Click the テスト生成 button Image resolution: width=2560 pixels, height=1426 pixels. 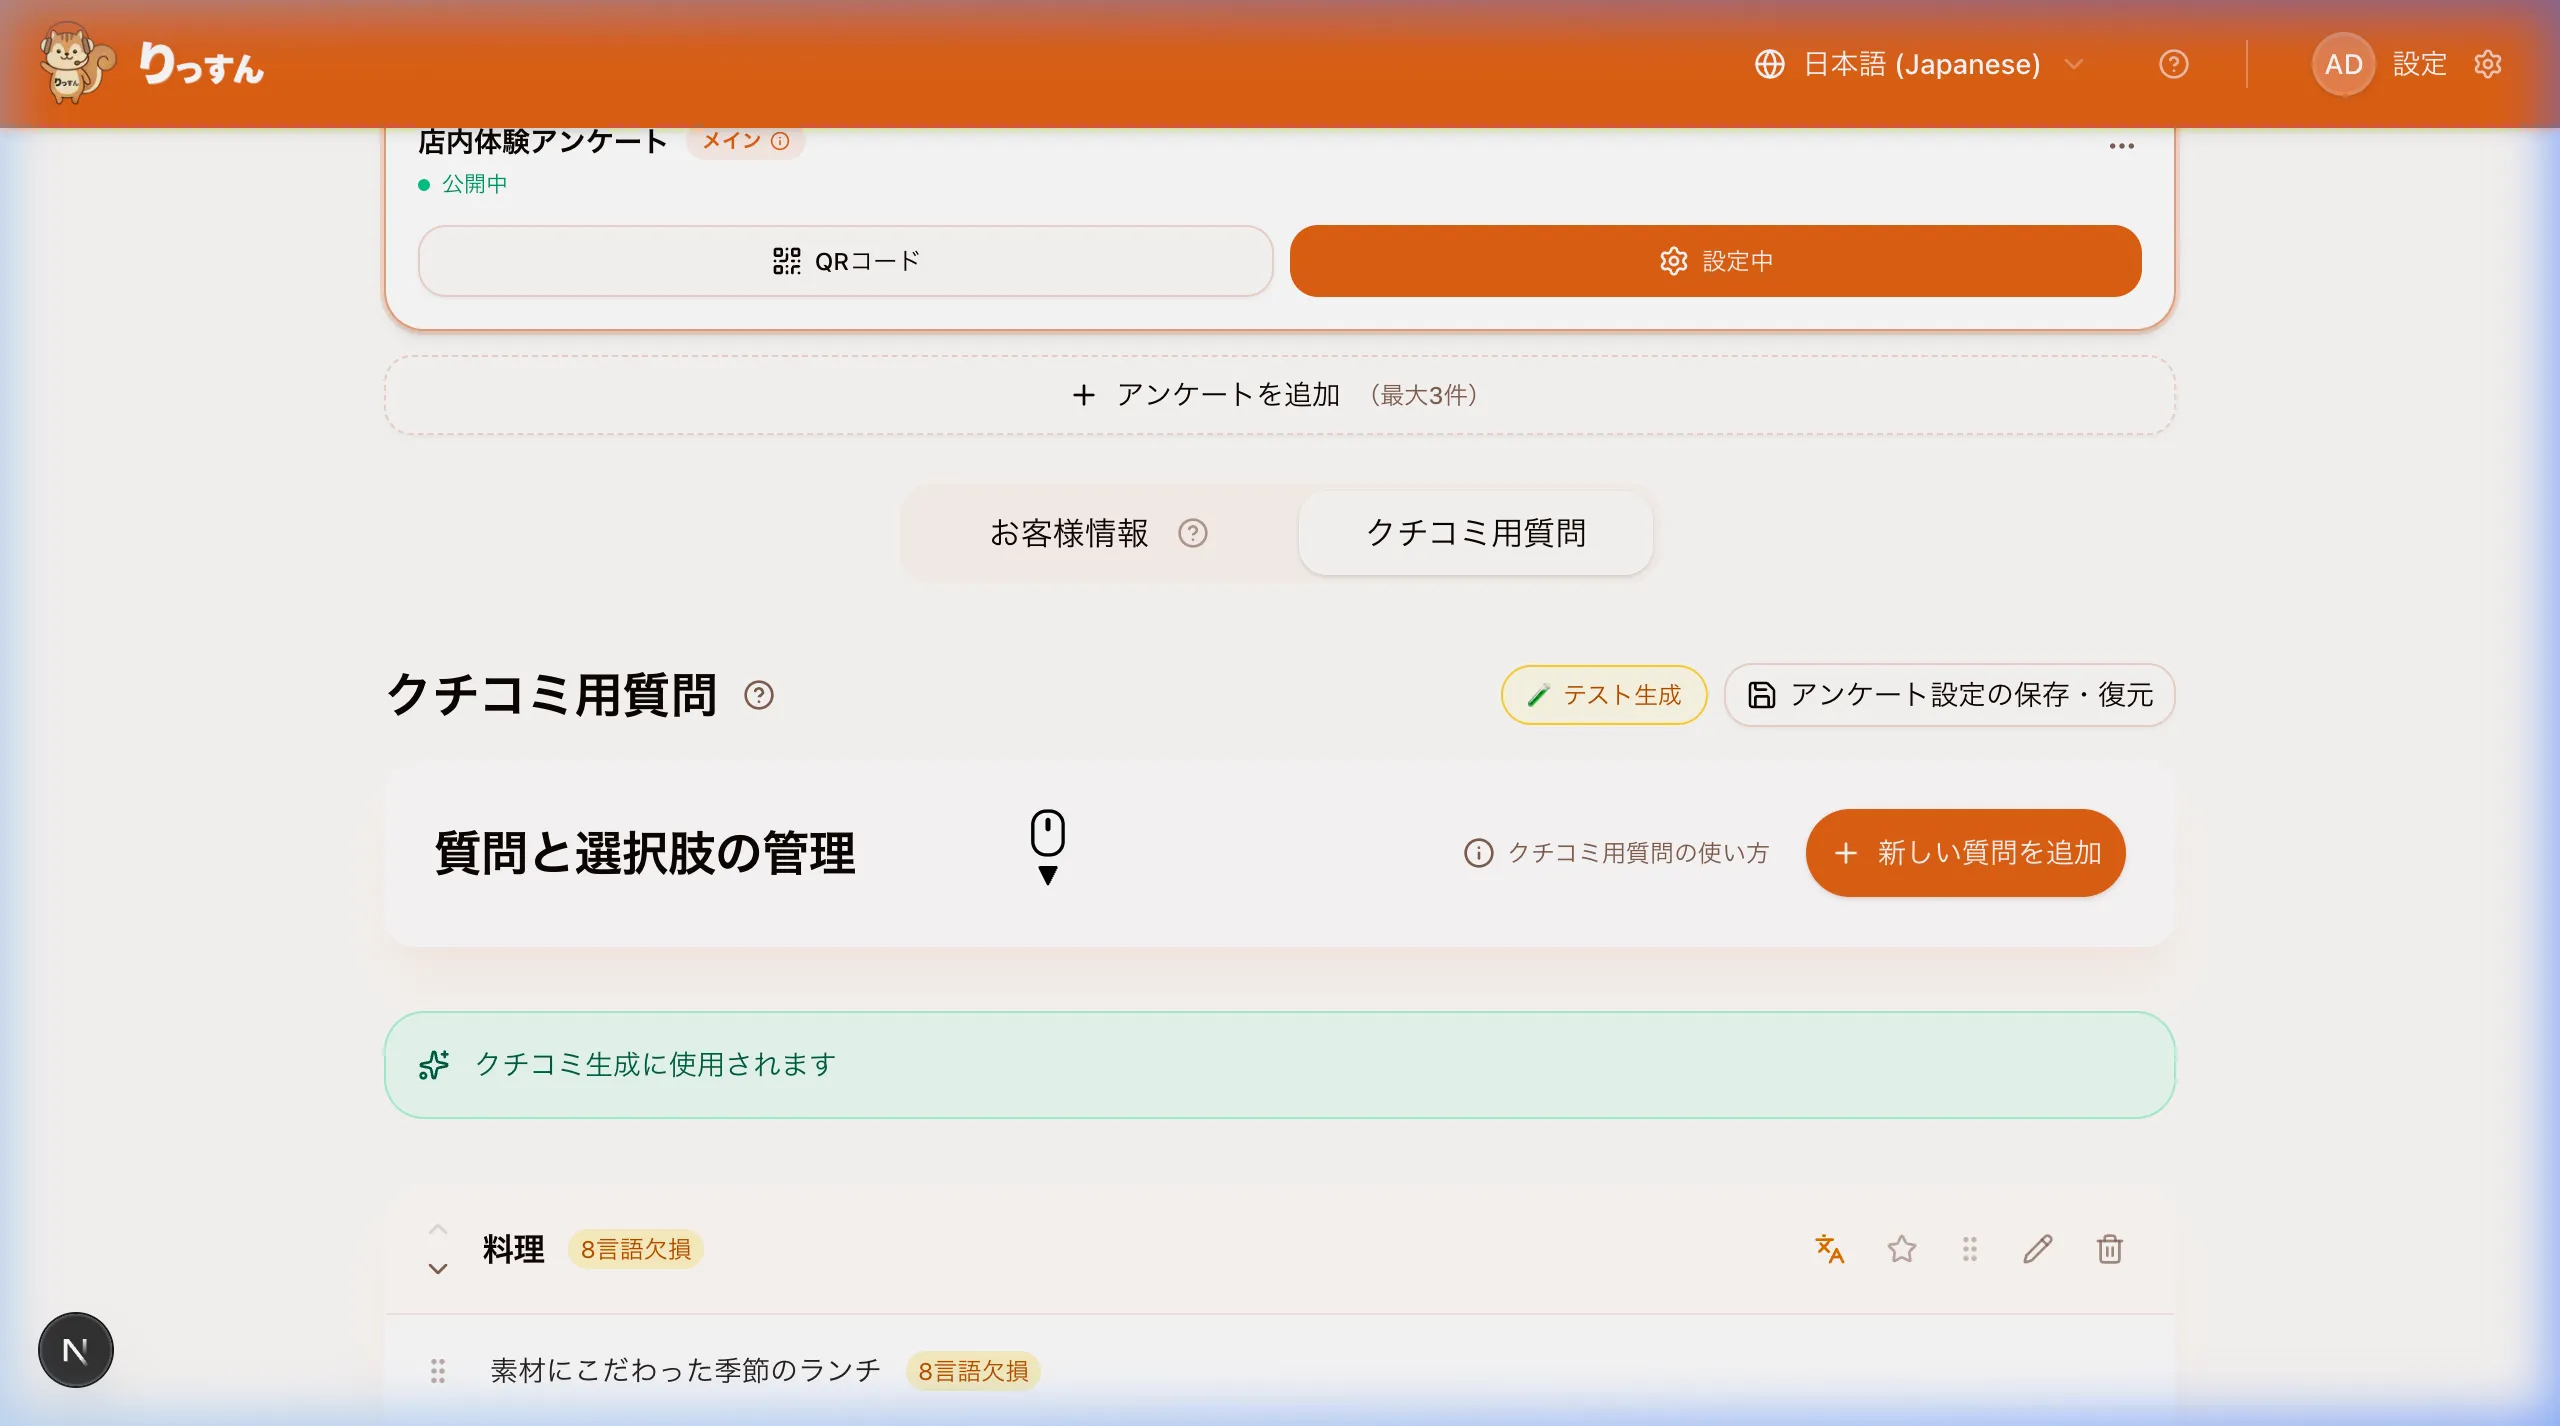[1604, 695]
